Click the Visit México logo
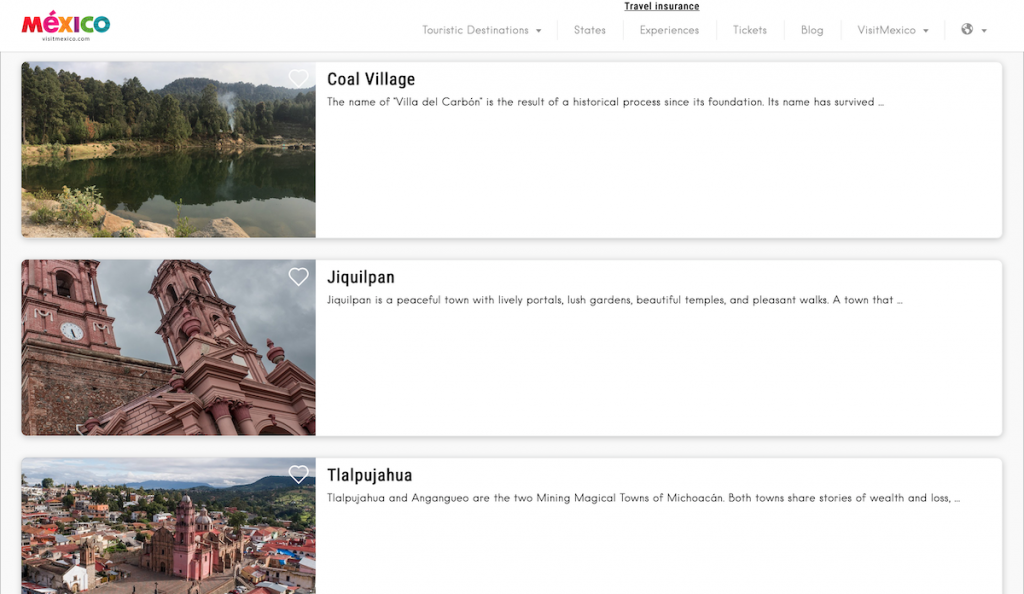Viewport: 1024px width, 594px height. pos(66,26)
